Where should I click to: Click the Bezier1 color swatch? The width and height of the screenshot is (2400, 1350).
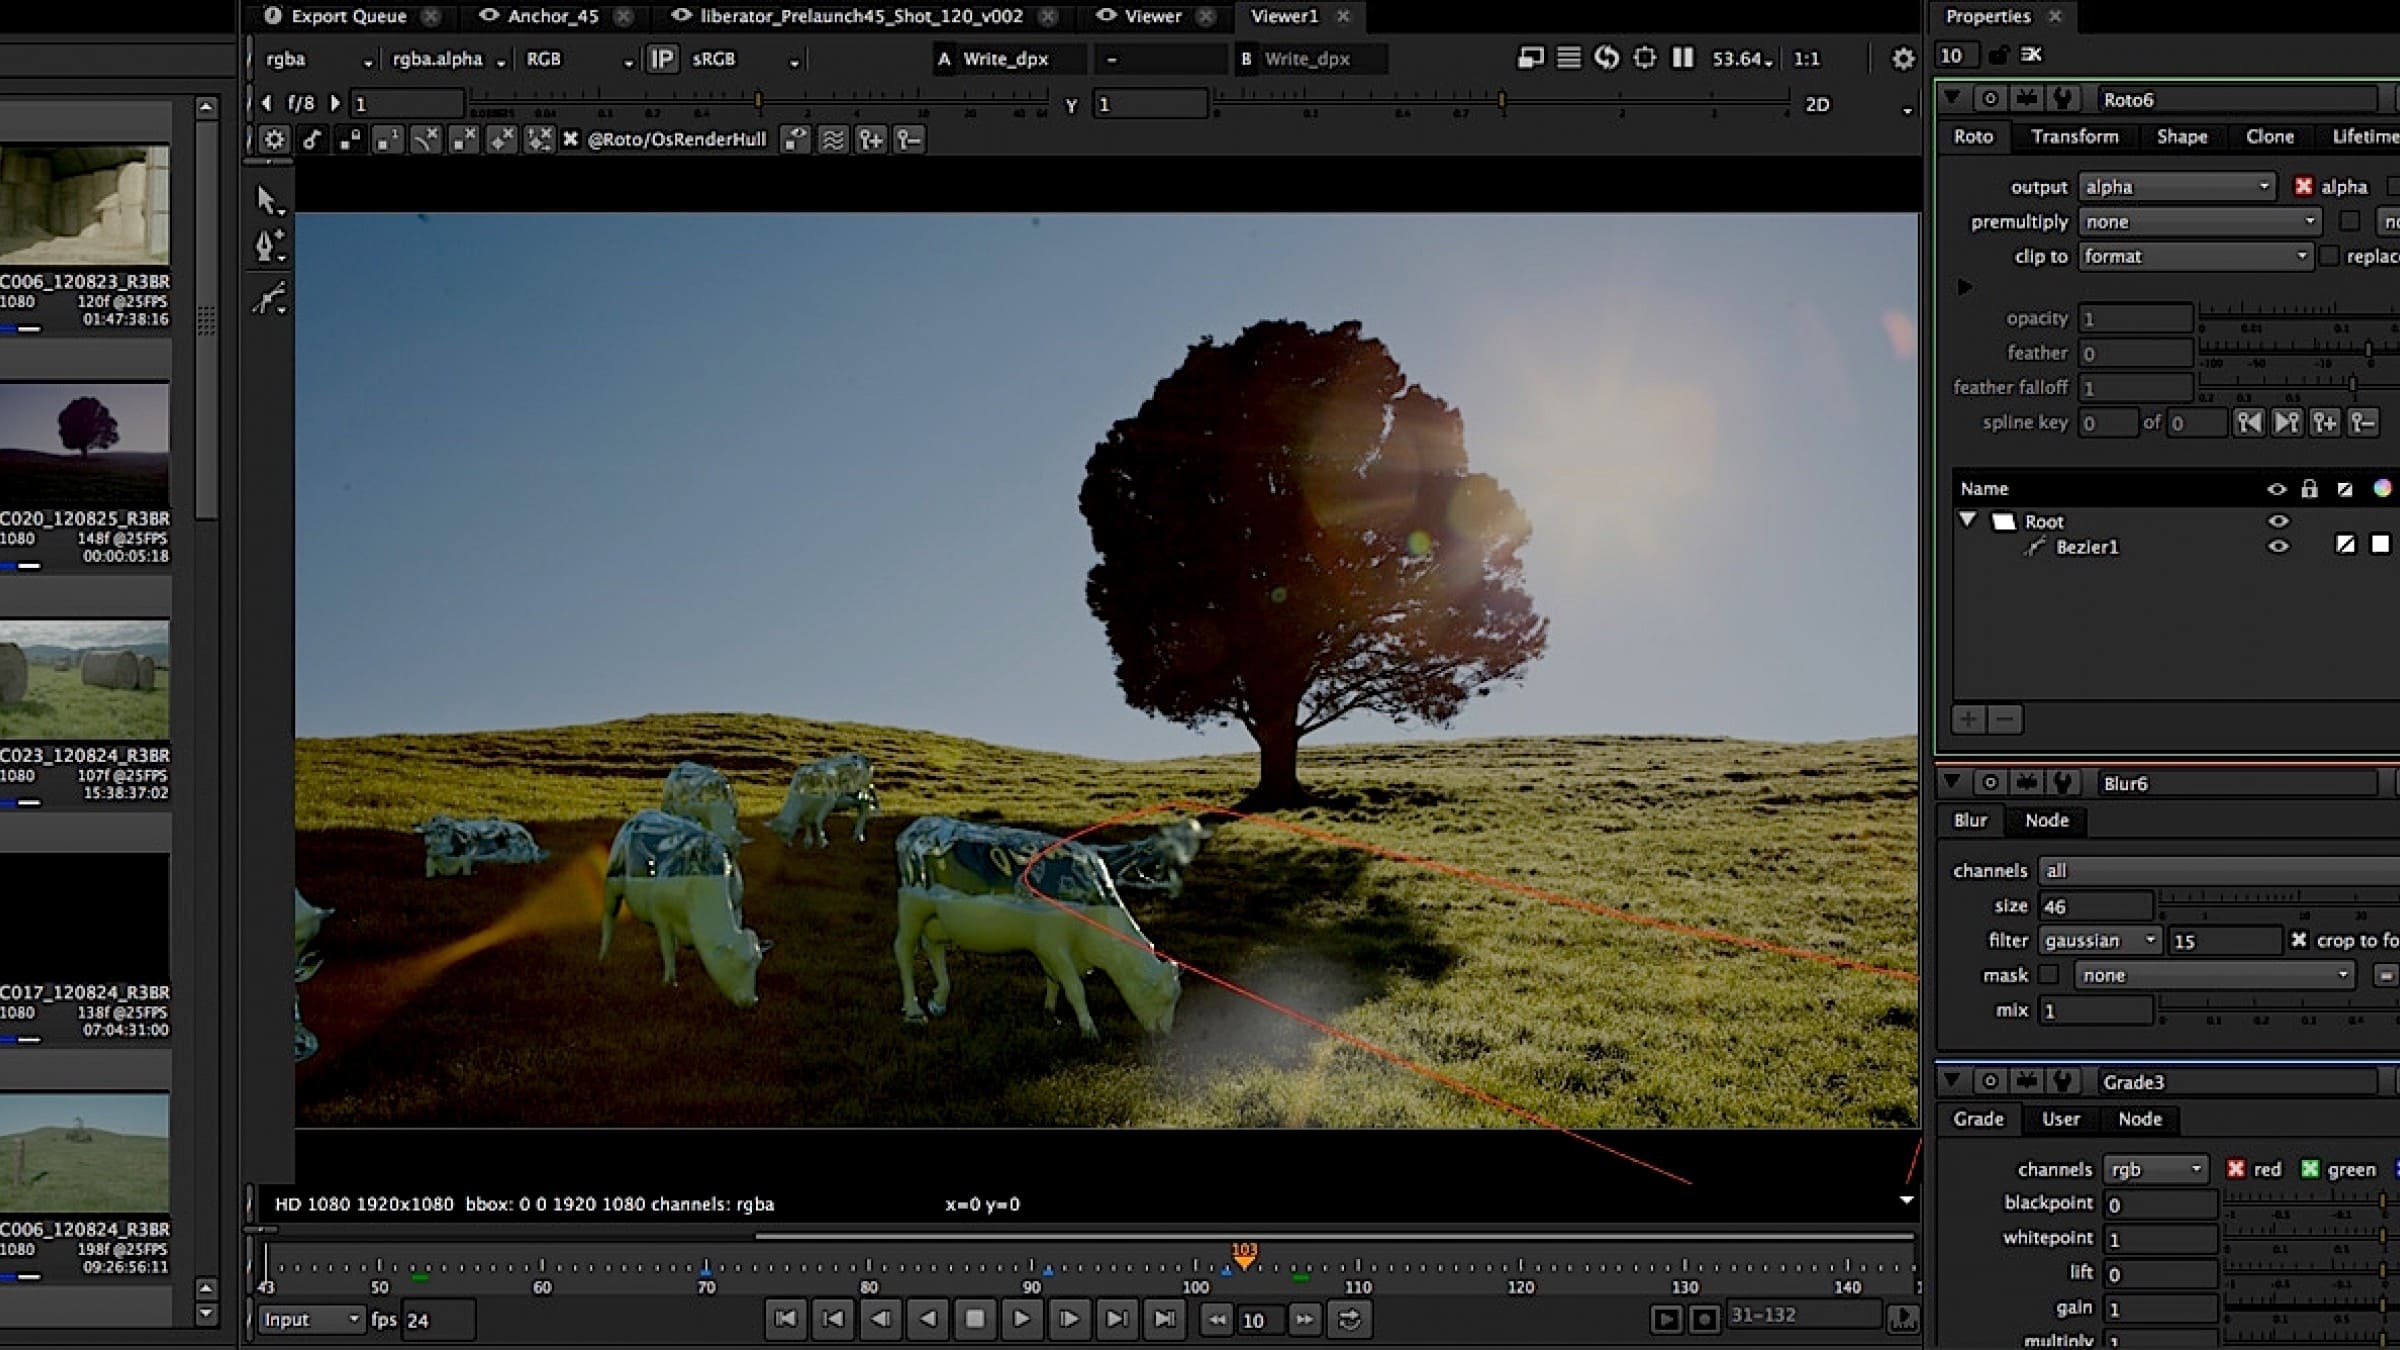click(x=2380, y=545)
